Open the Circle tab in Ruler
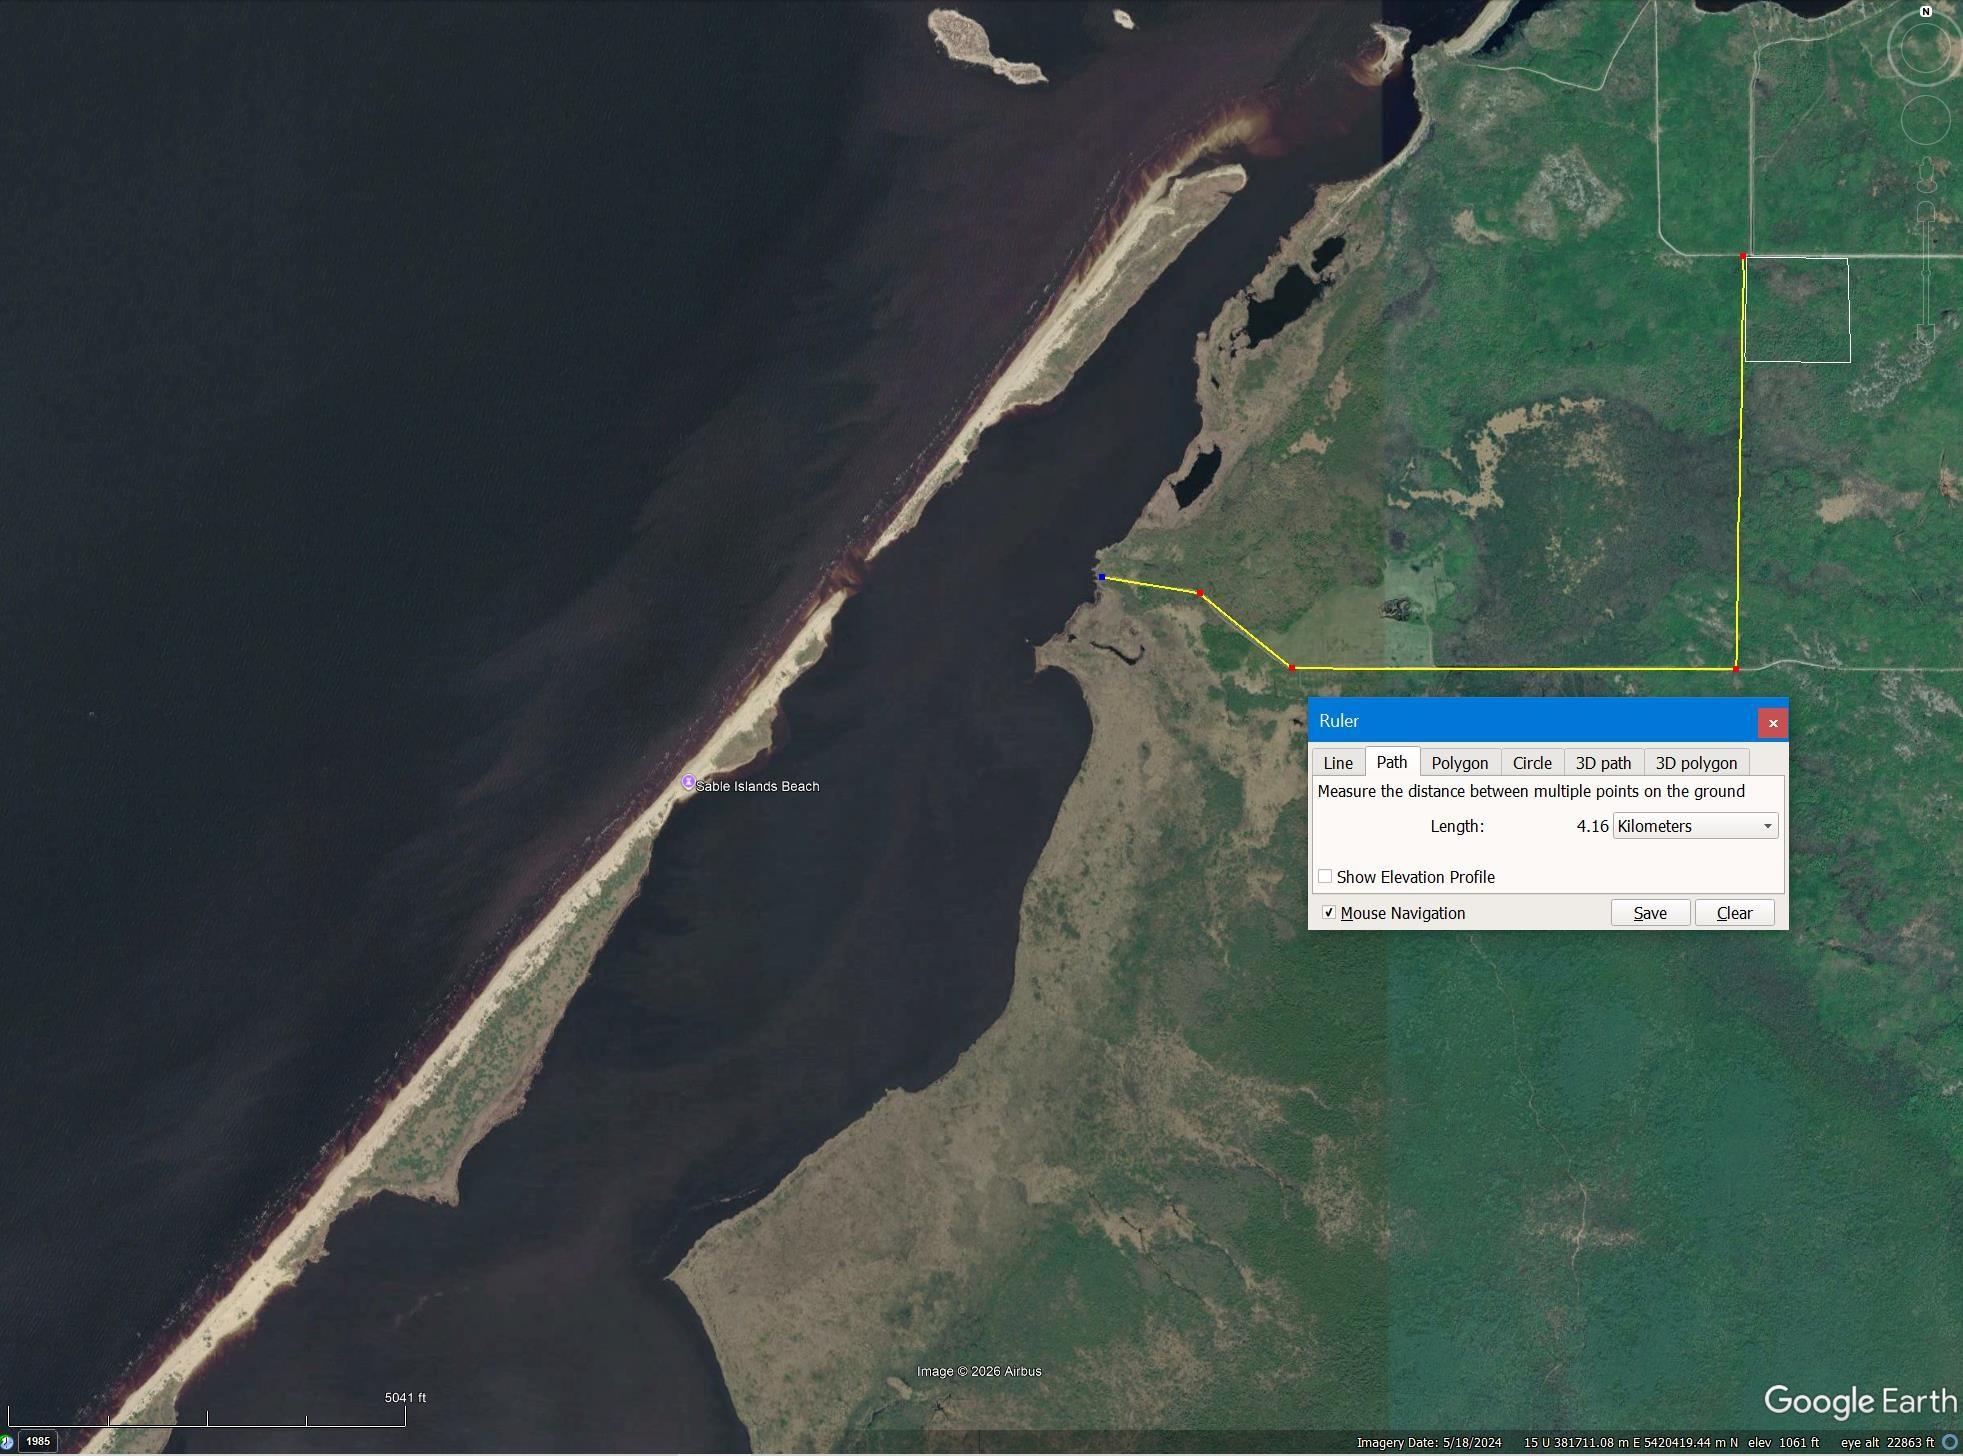 (1532, 762)
